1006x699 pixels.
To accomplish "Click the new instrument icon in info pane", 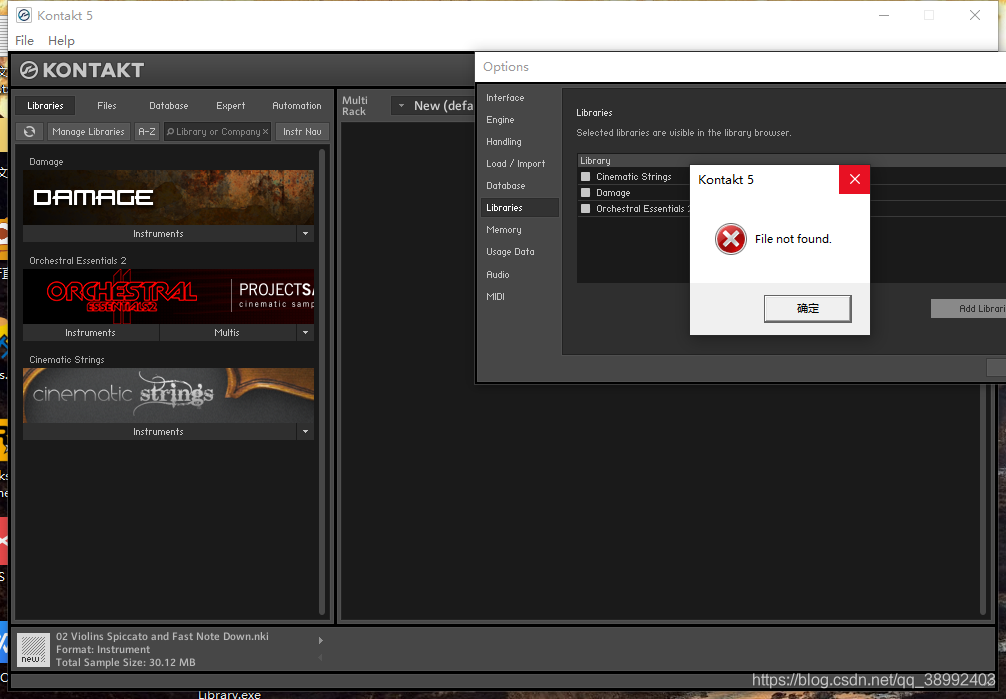I will click(33, 650).
